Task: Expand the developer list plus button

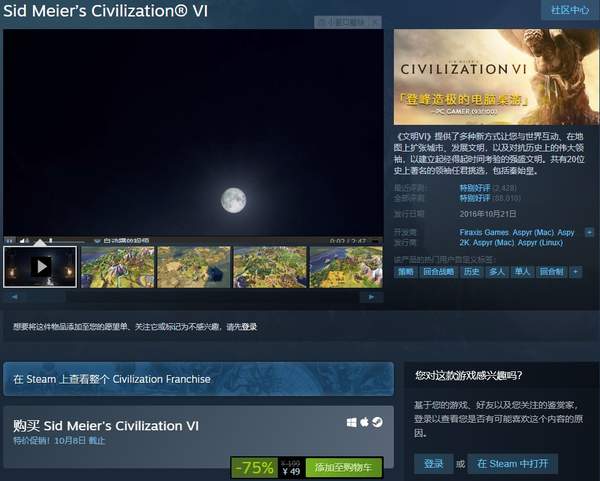Action: [x=589, y=232]
